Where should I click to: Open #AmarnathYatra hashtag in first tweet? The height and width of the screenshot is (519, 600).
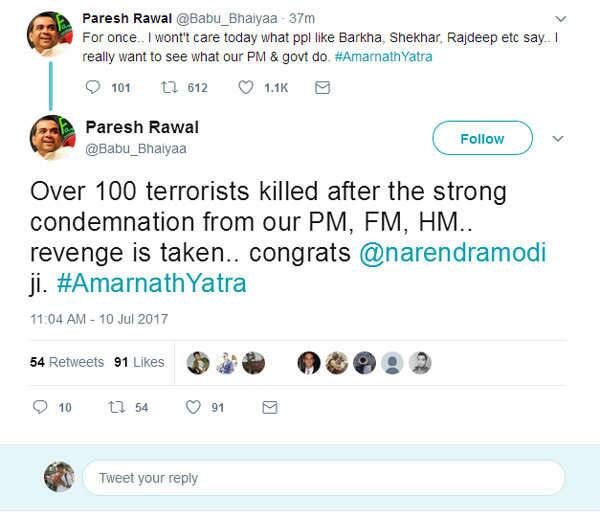(383, 57)
